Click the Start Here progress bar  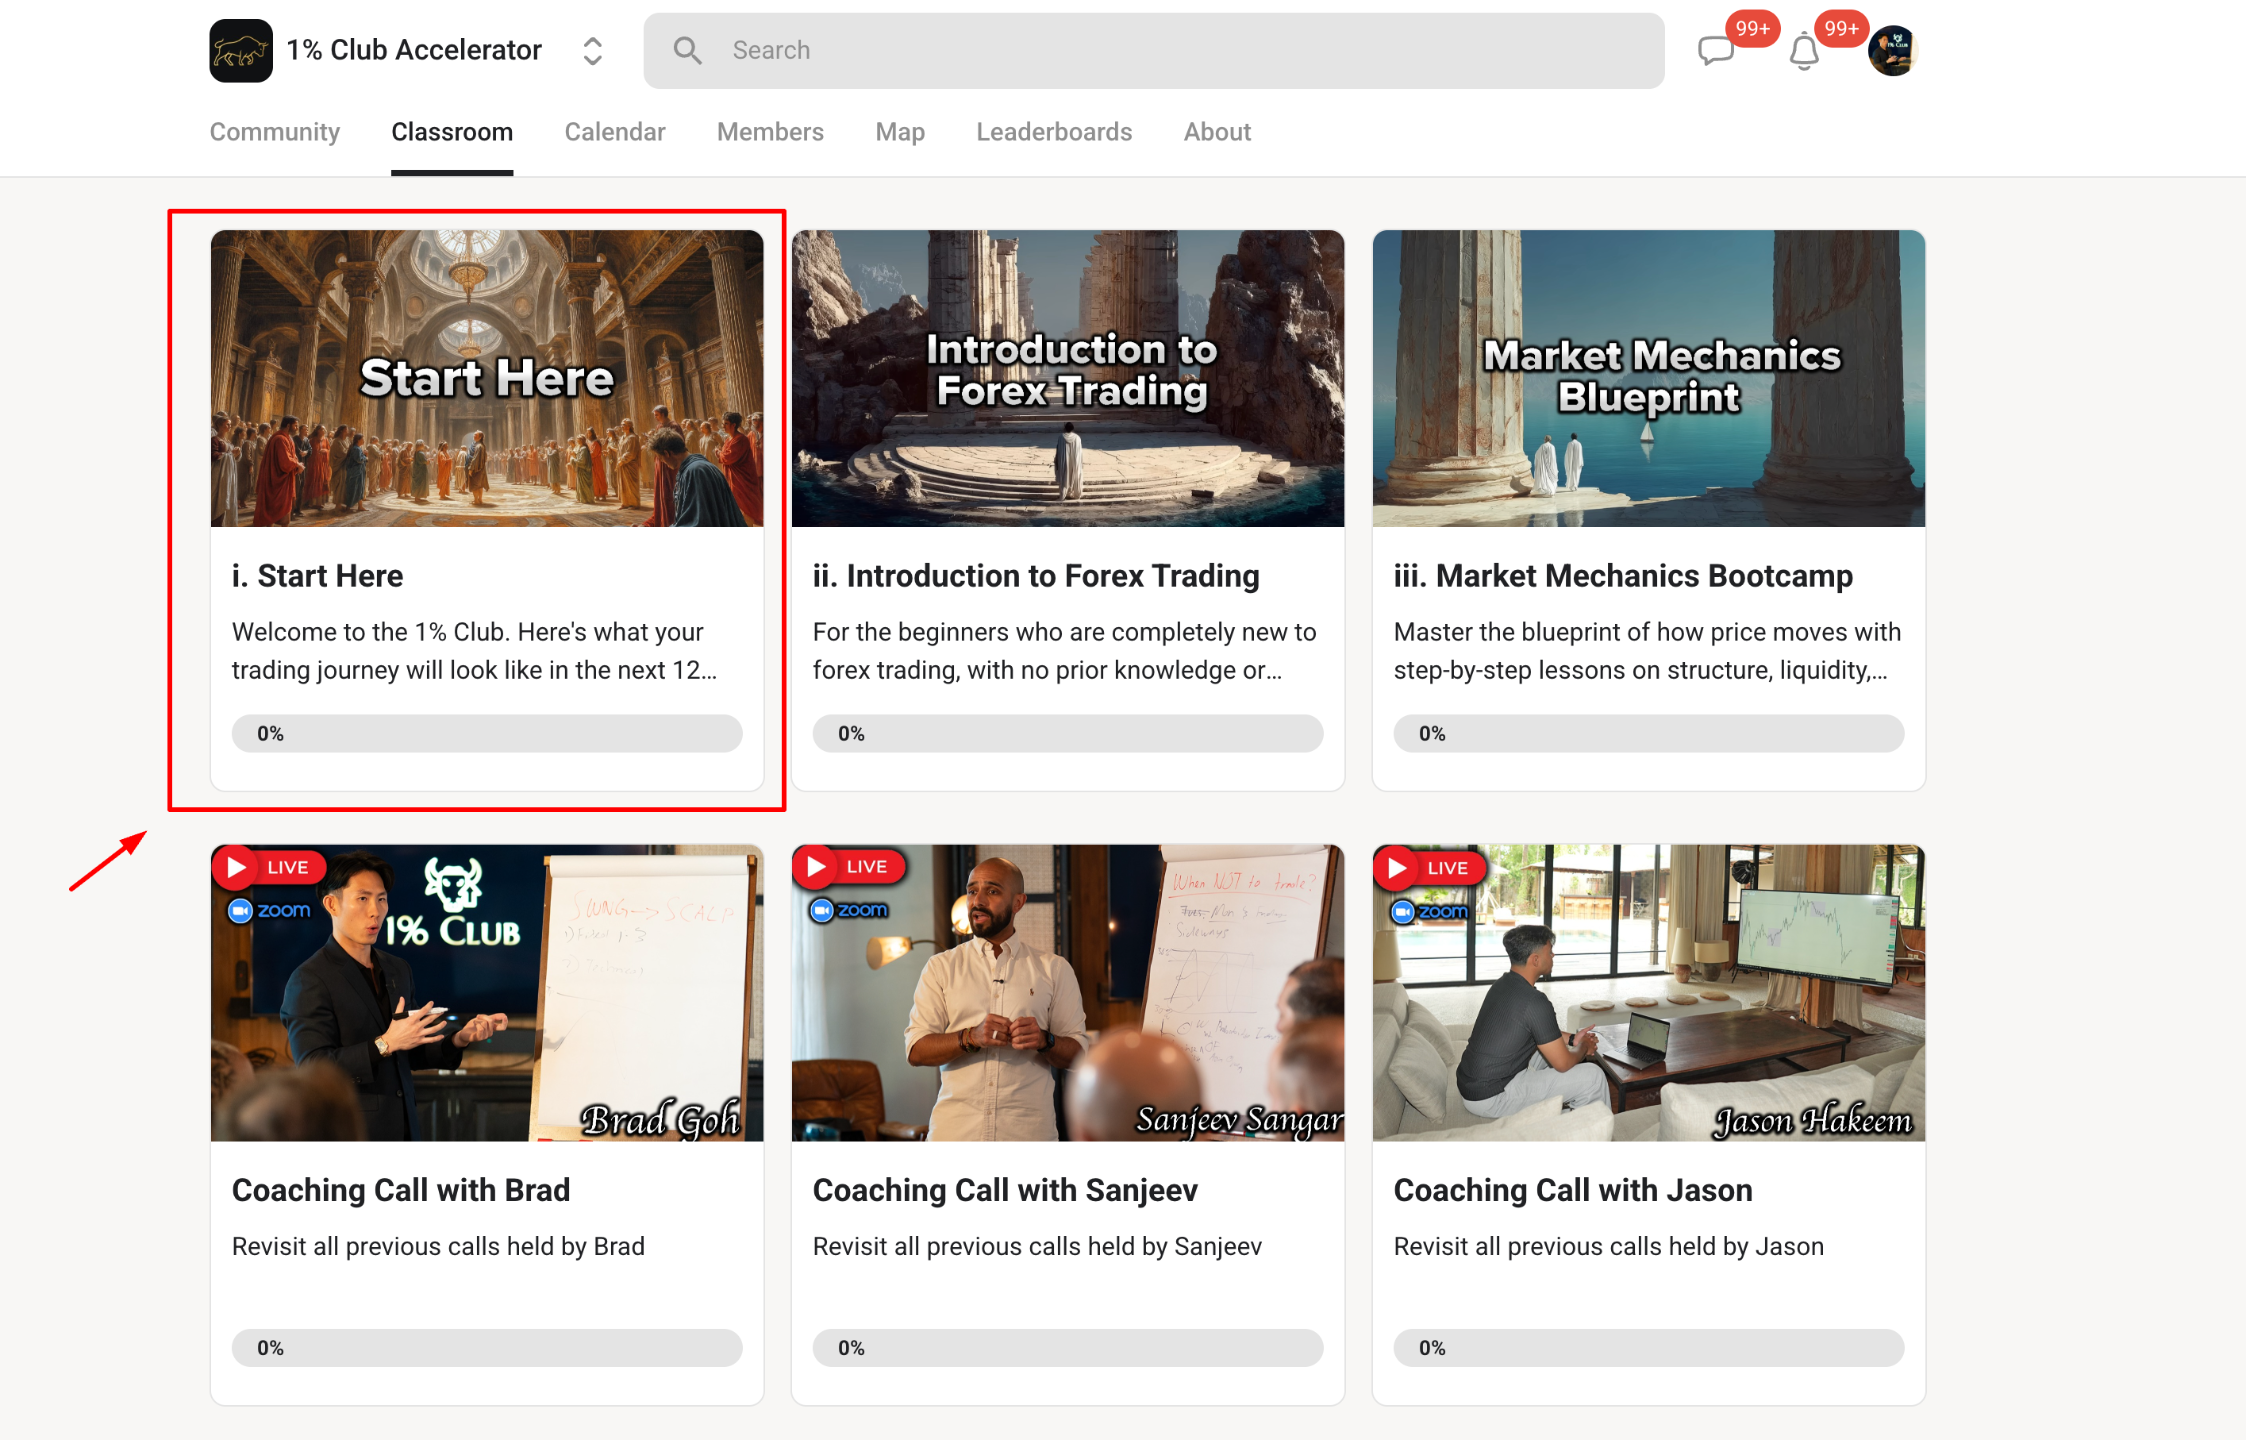487,733
